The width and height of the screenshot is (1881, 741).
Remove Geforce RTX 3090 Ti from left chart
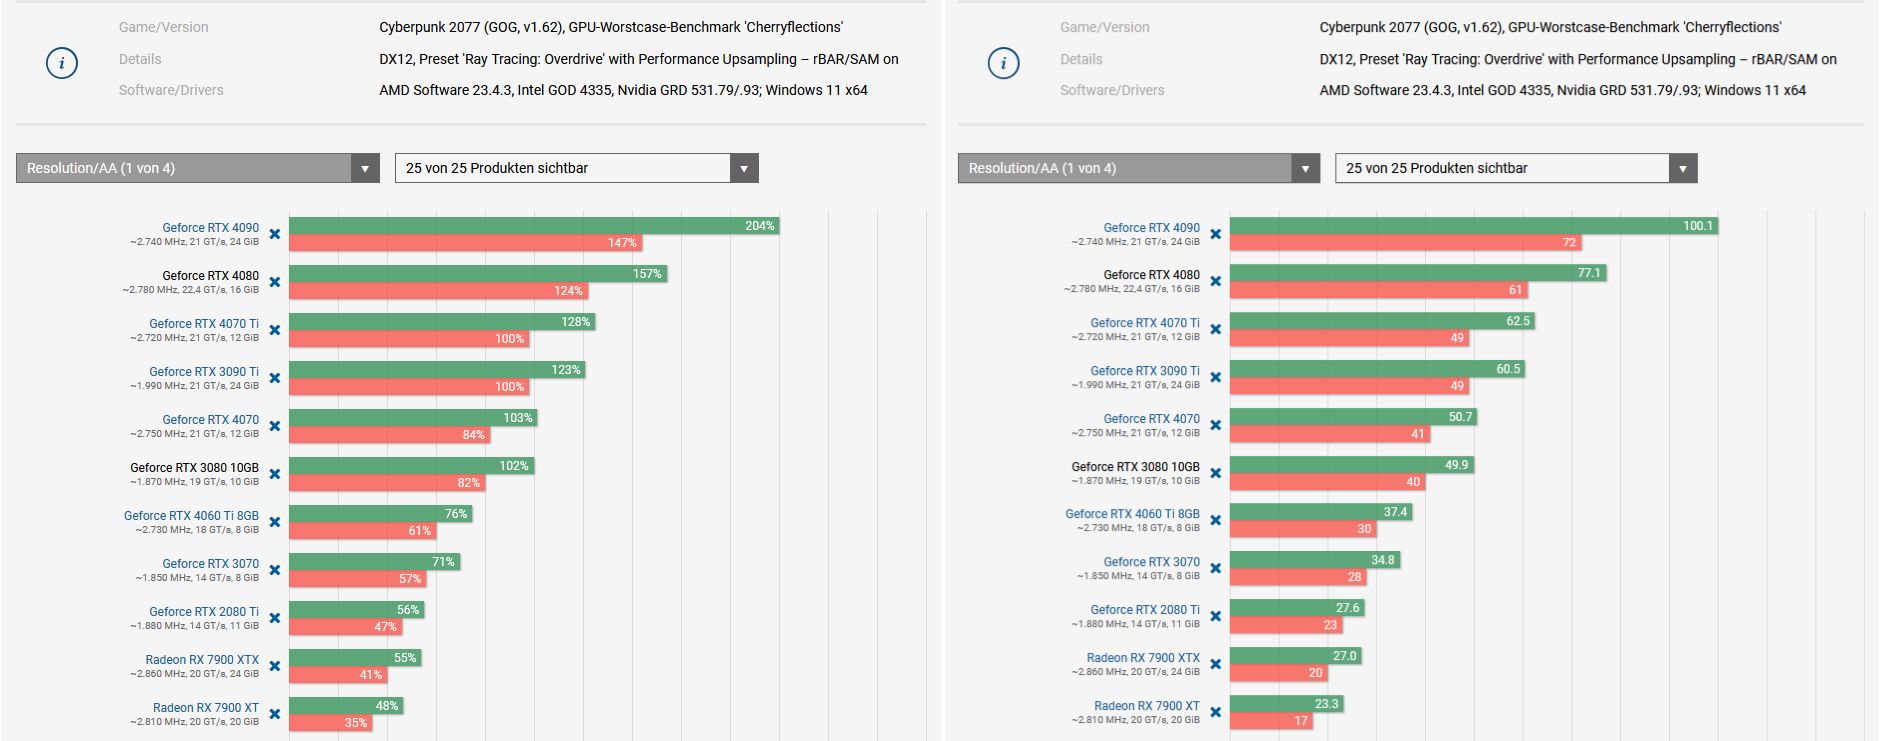pos(275,378)
